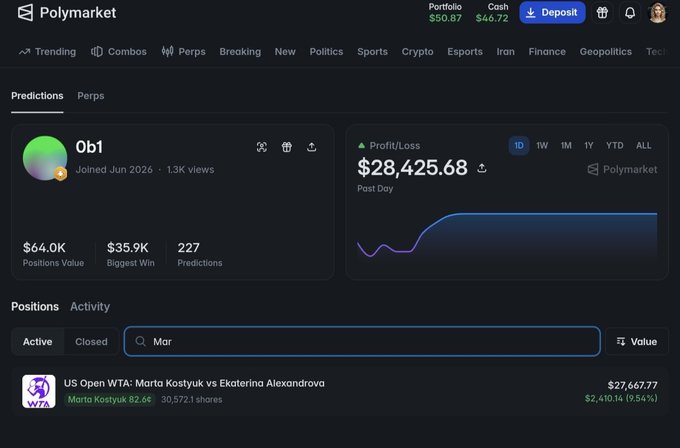The height and width of the screenshot is (448, 680).
Task: Open the Esports category
Action: 465,52
